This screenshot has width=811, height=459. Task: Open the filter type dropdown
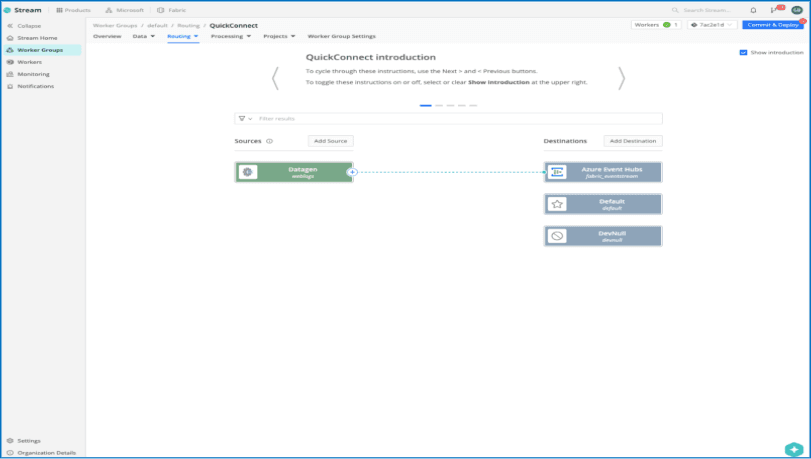(x=245, y=119)
